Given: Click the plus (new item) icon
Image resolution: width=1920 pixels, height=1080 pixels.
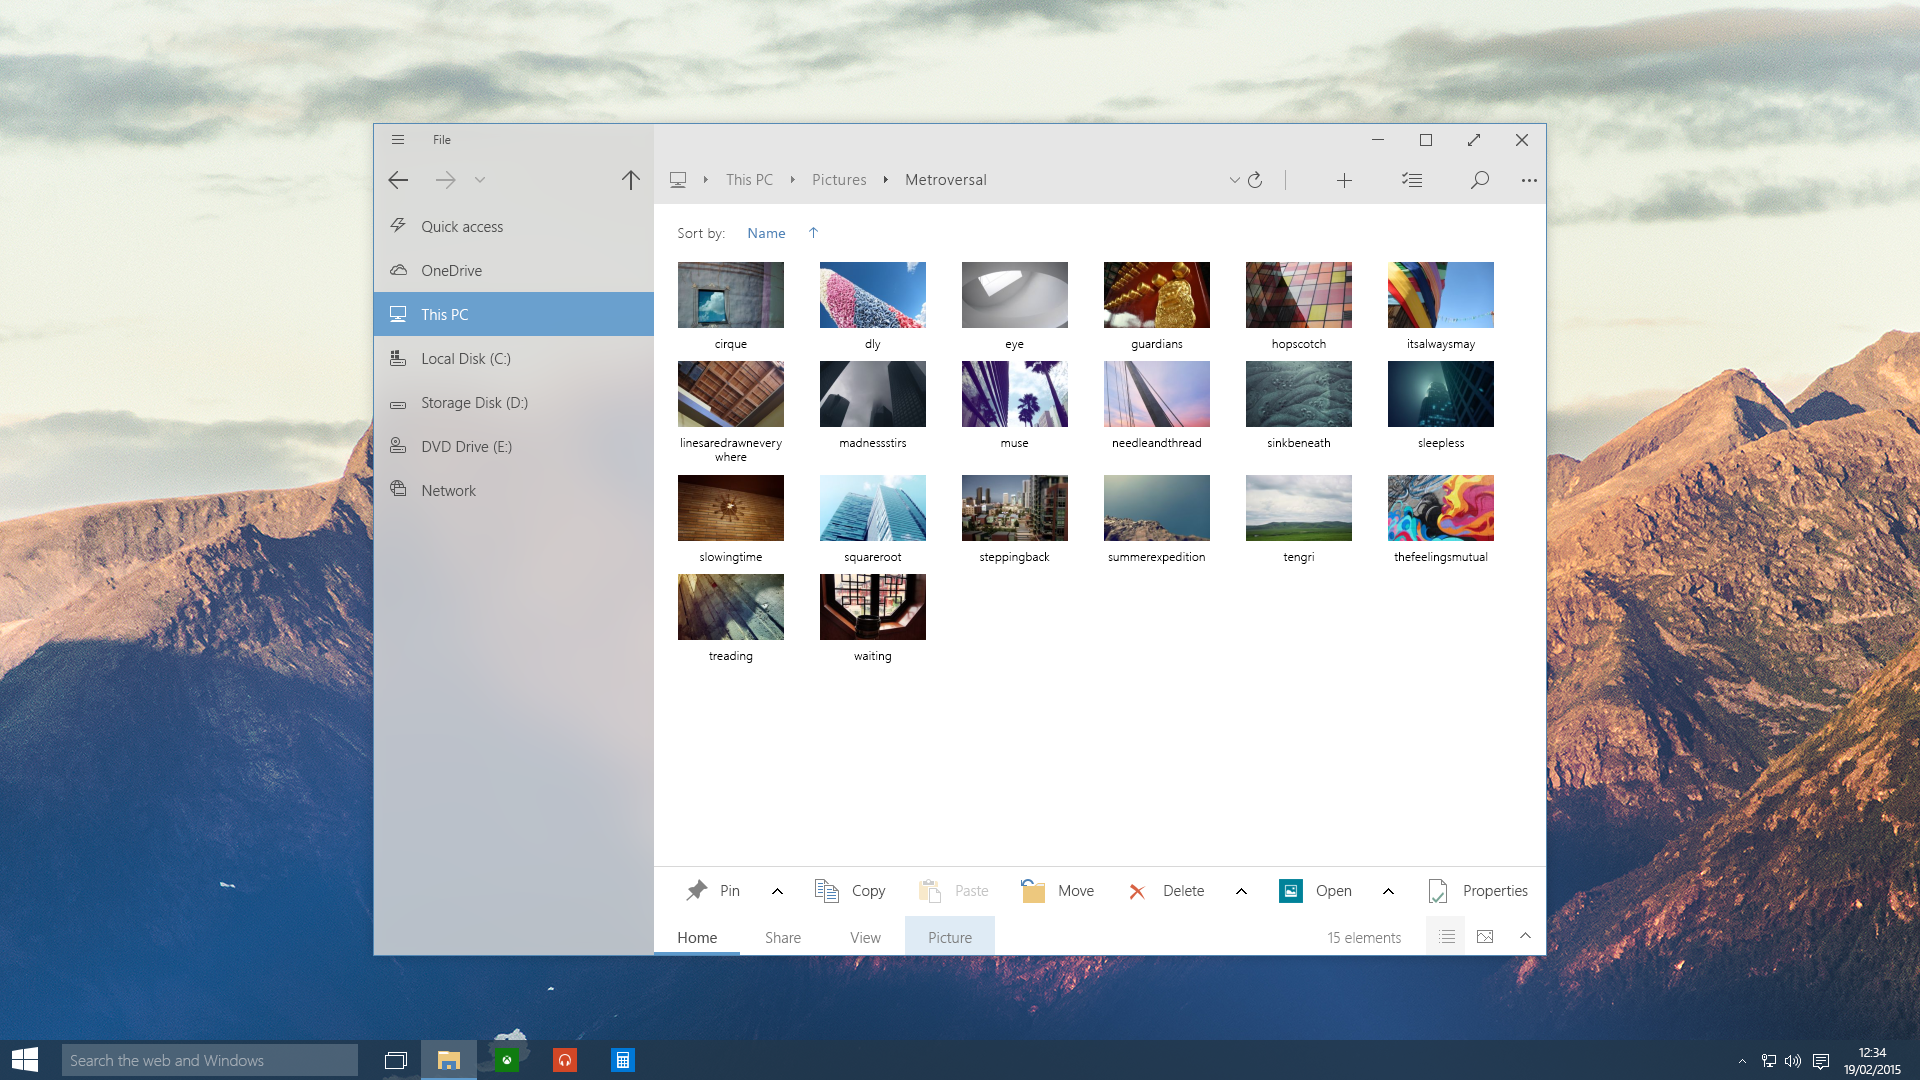Looking at the screenshot, I should [x=1344, y=180].
